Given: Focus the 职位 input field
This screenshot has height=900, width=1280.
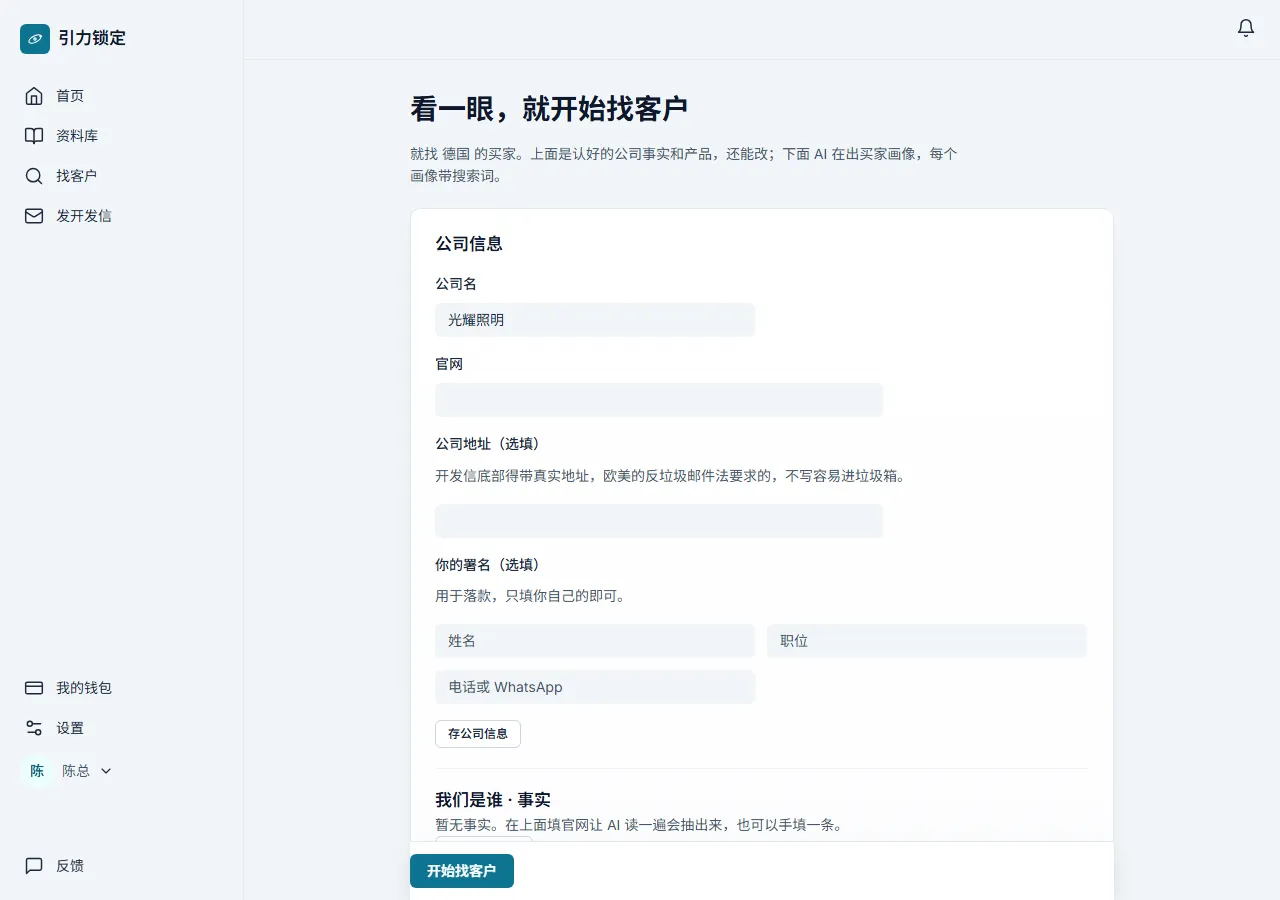Looking at the screenshot, I should 927,641.
